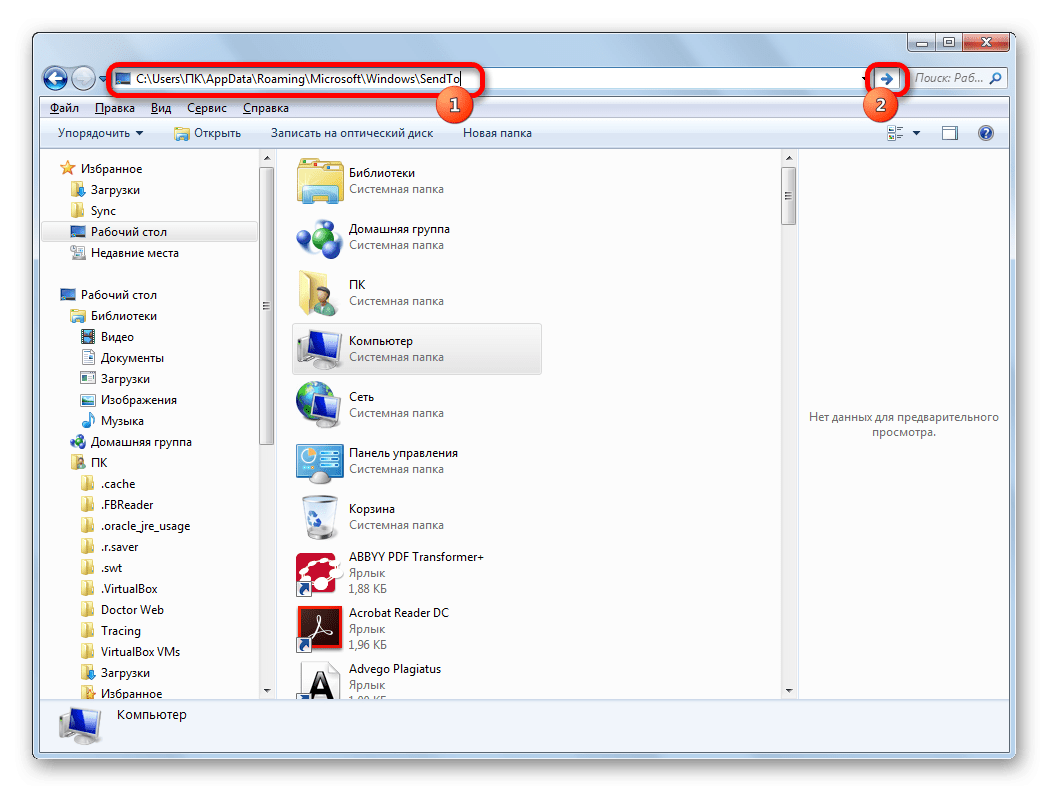Select the .cache folder in tree

108,484
